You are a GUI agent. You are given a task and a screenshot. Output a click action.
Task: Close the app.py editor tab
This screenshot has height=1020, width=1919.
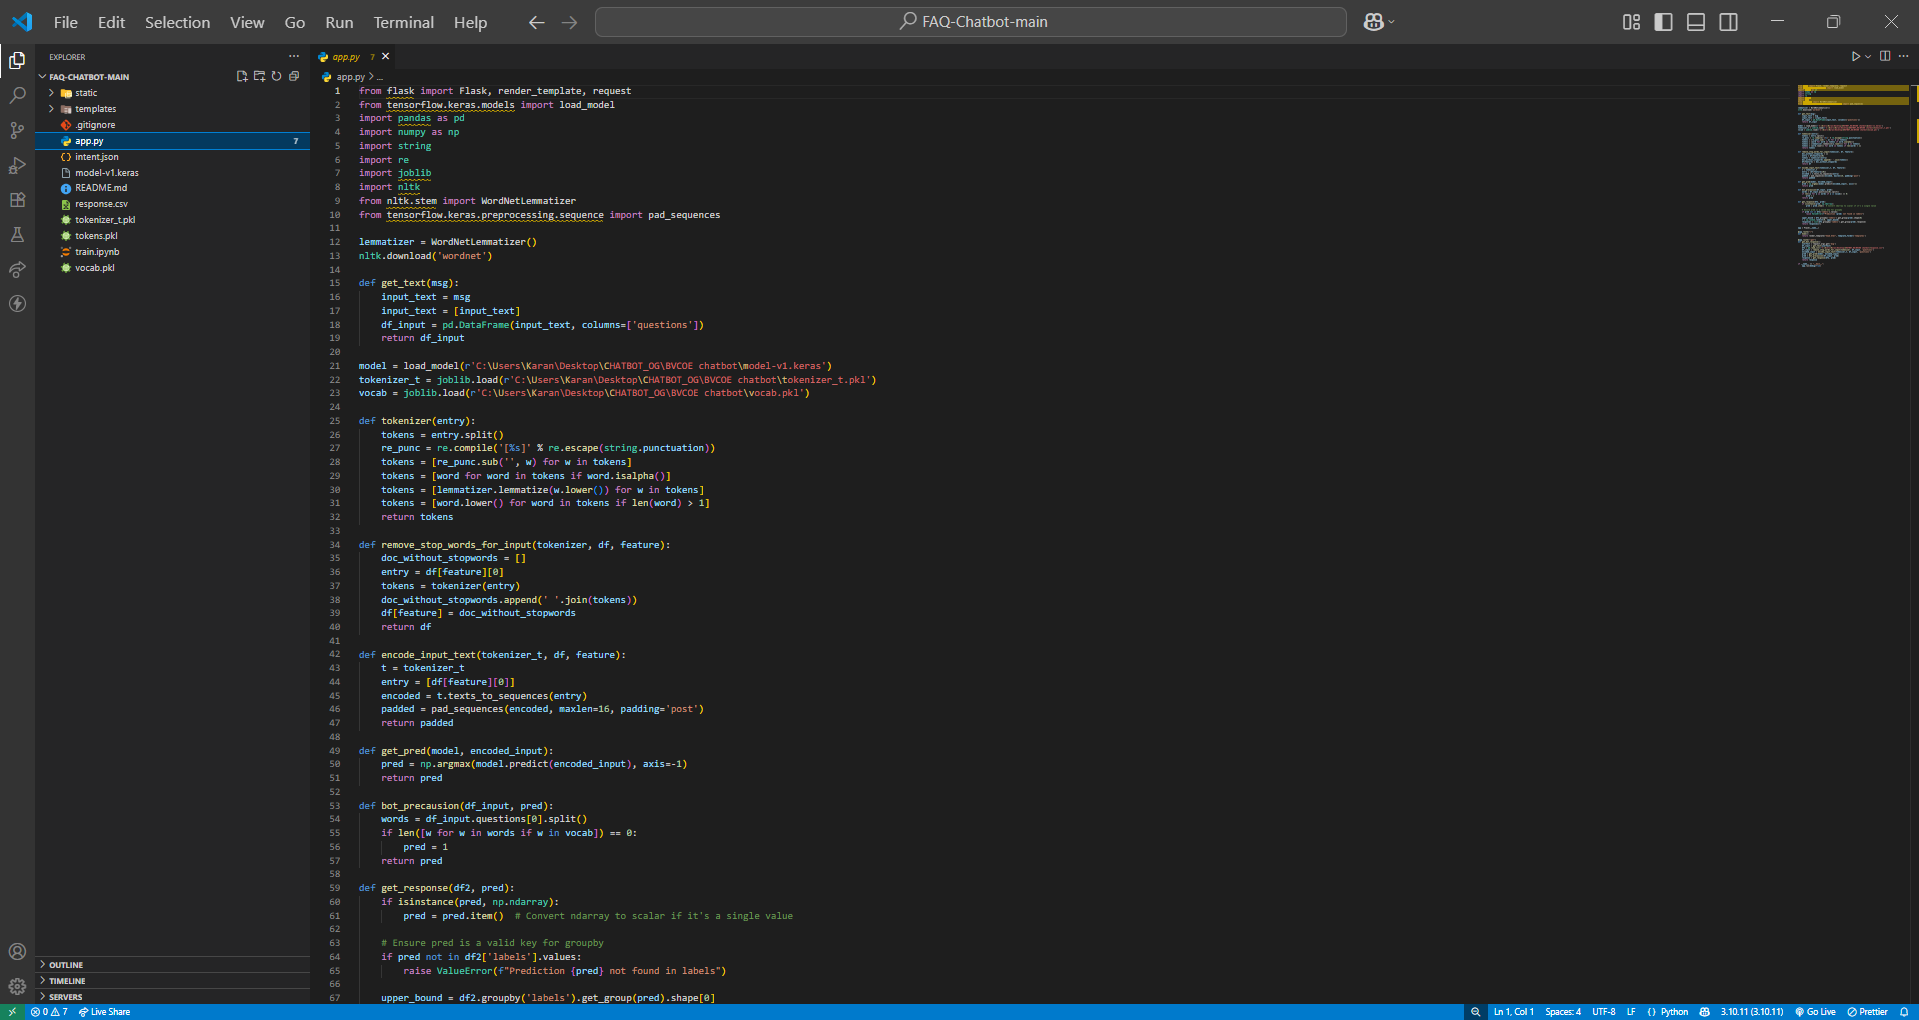[x=385, y=57]
